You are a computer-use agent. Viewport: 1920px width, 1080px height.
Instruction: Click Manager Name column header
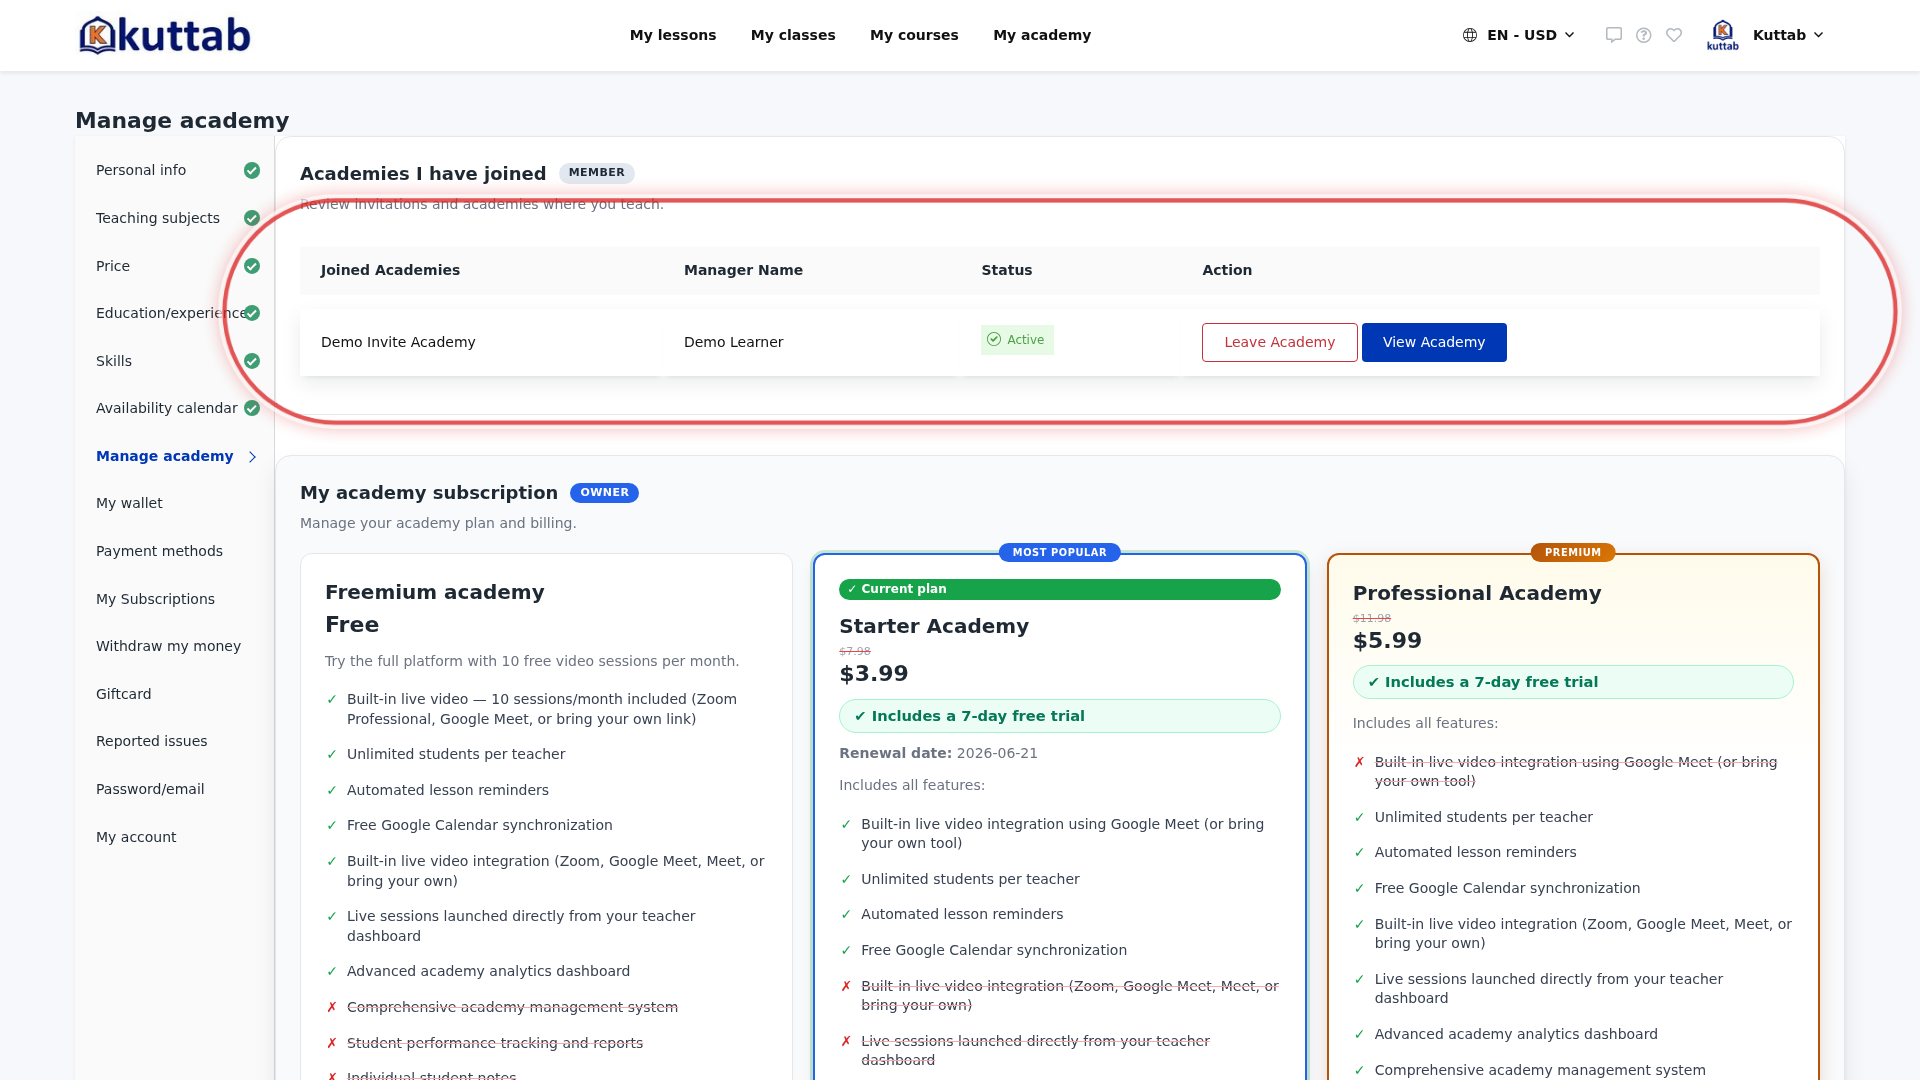743,270
